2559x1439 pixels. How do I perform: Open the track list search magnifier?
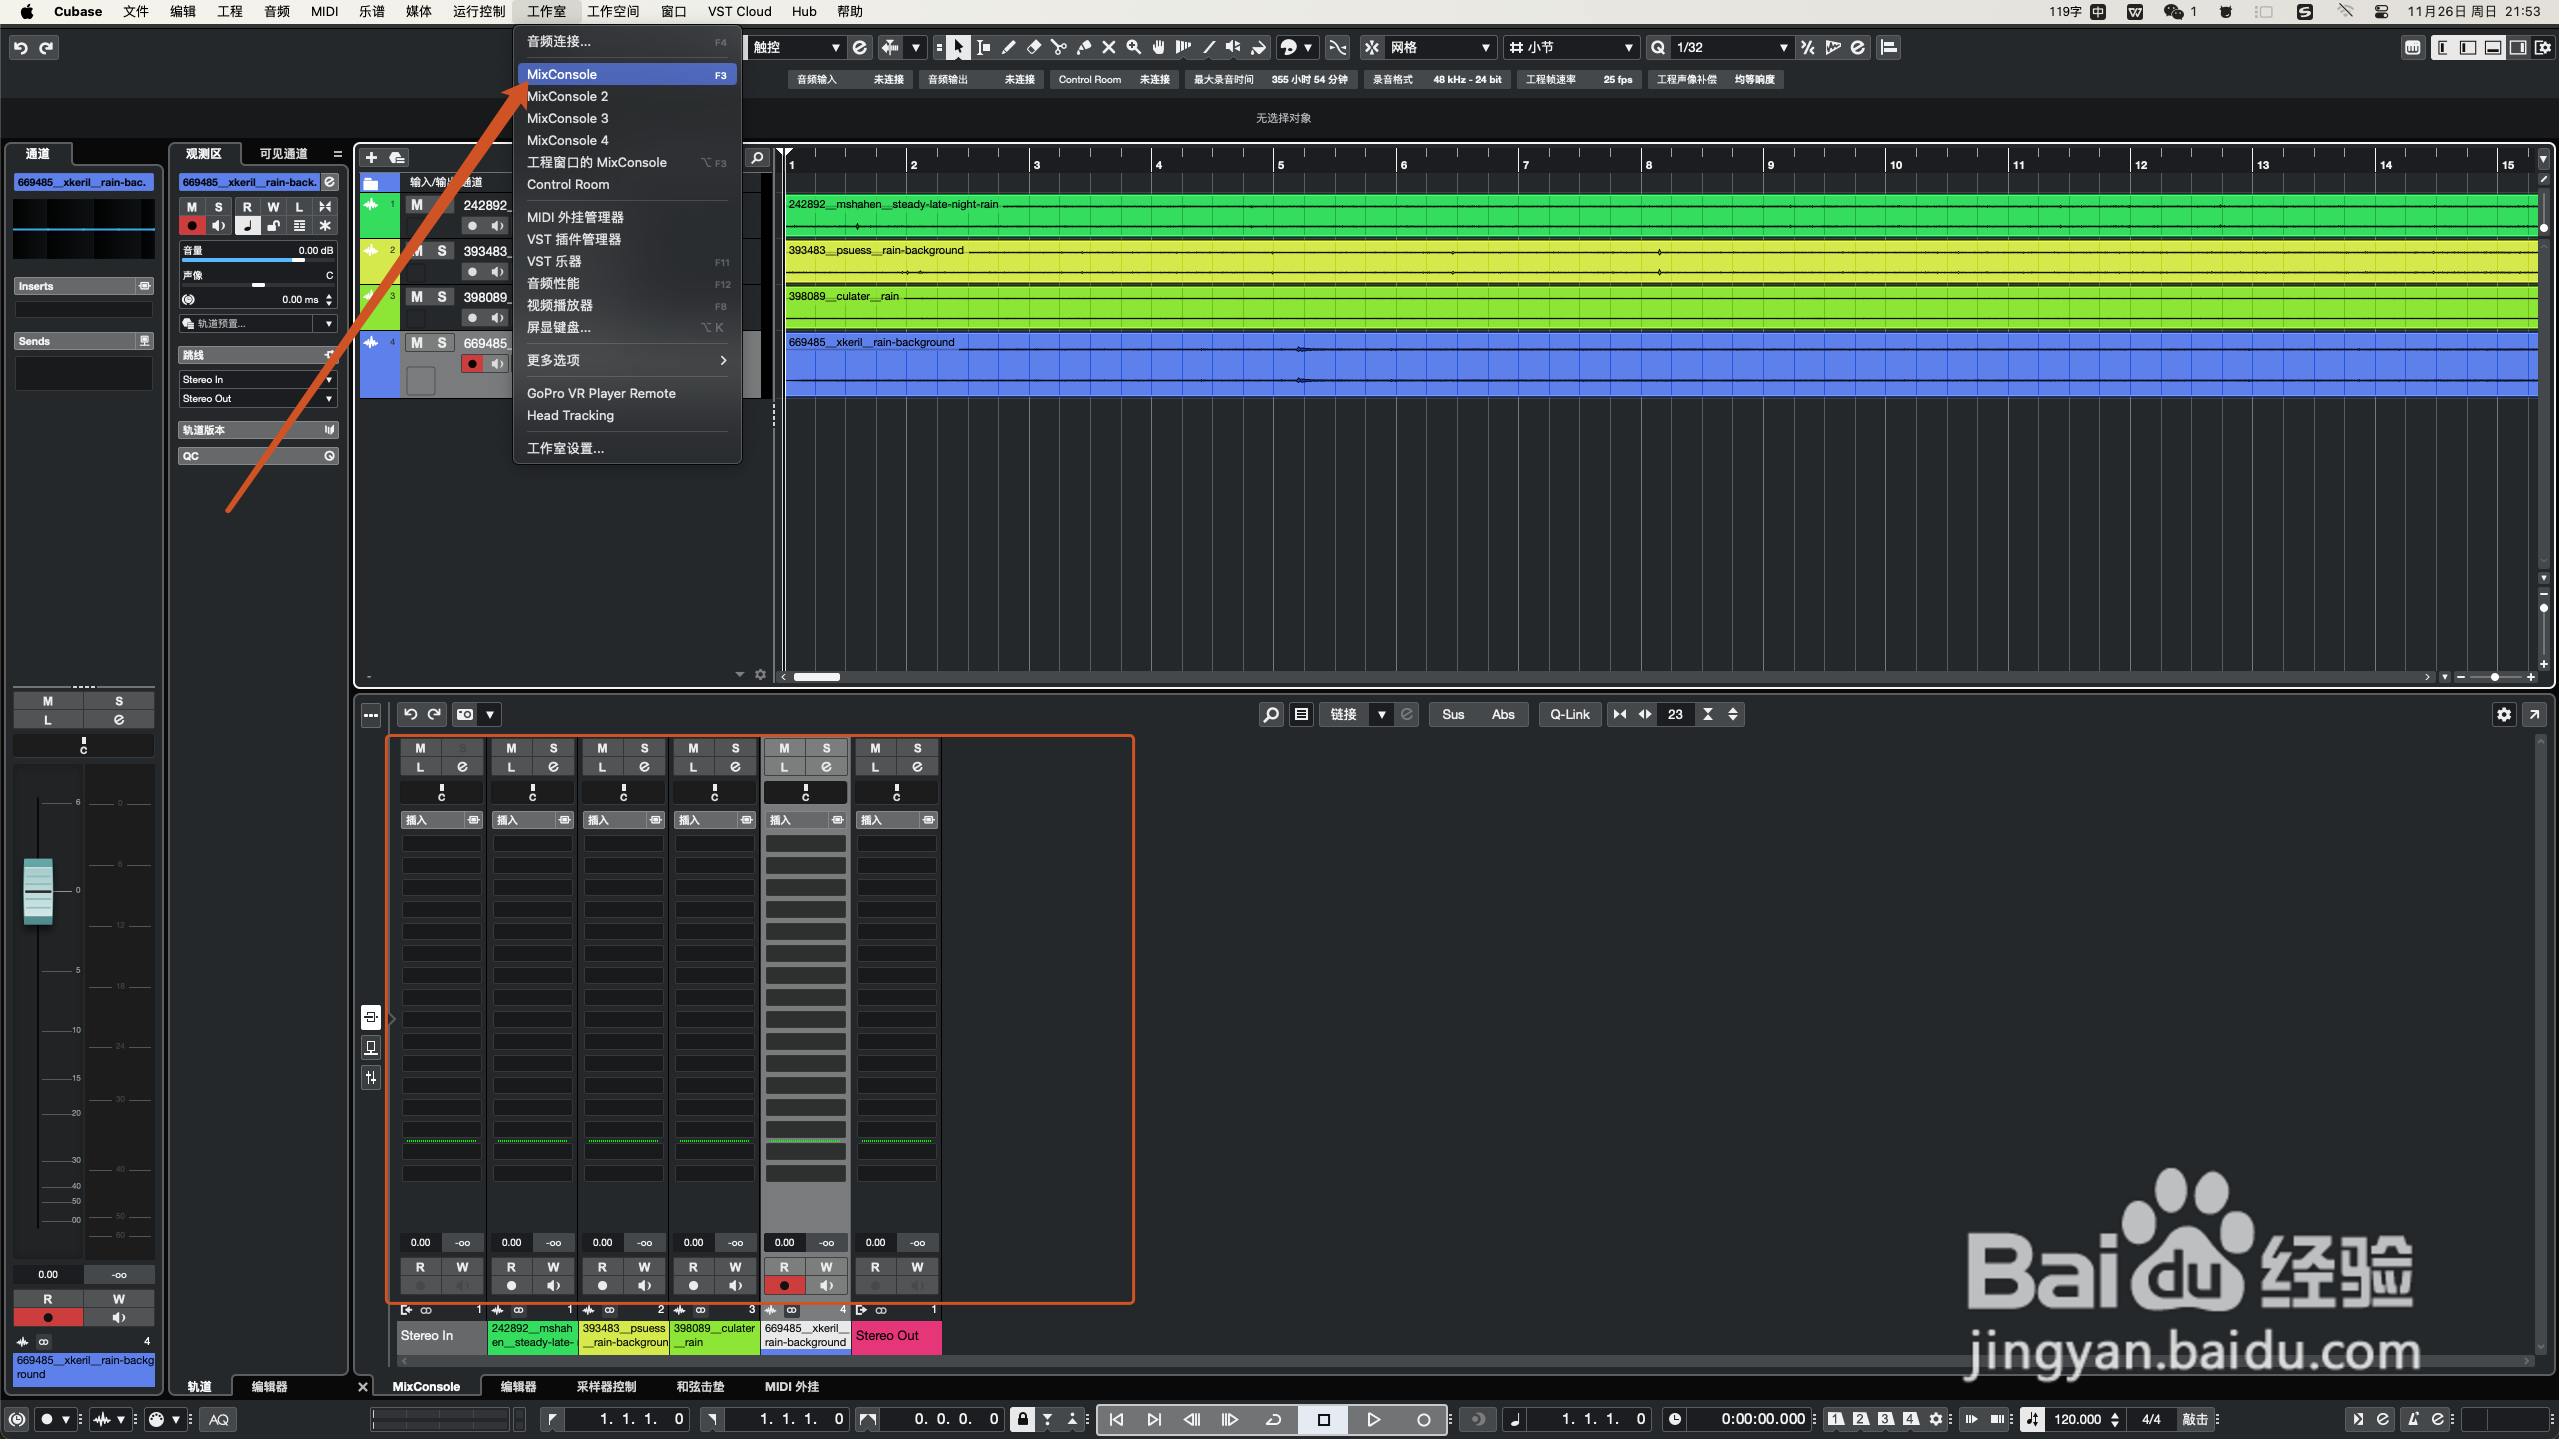(757, 157)
